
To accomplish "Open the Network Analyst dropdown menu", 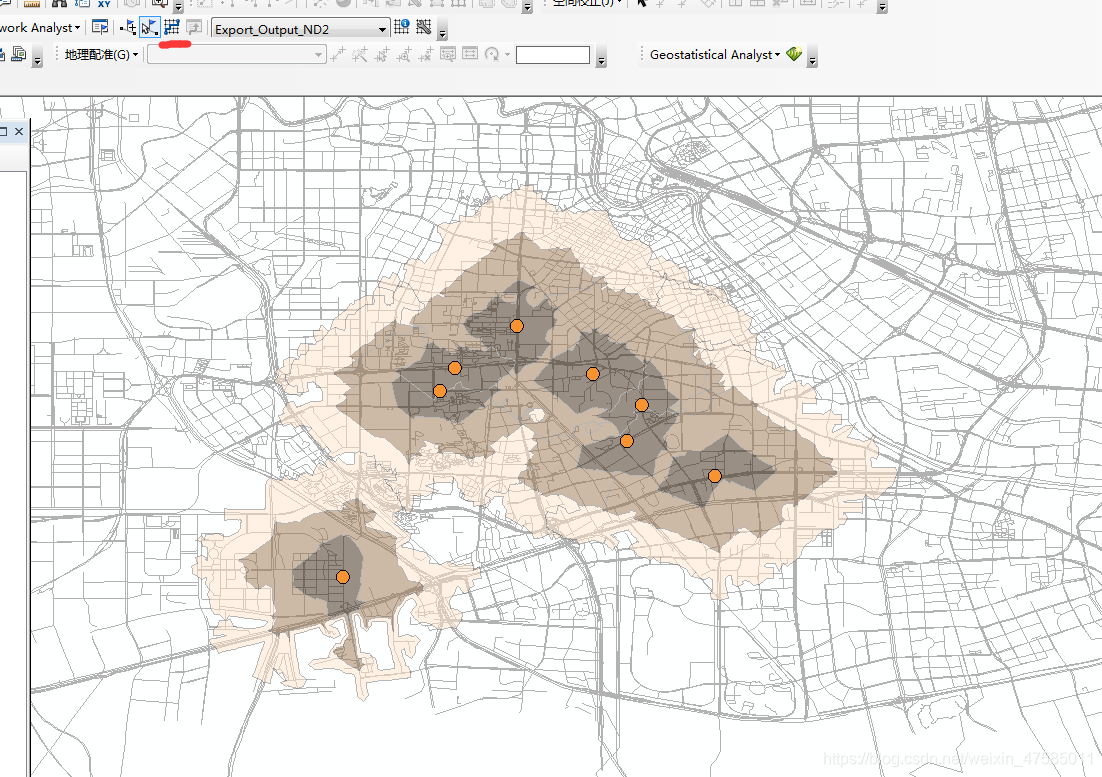I will tap(40, 28).
